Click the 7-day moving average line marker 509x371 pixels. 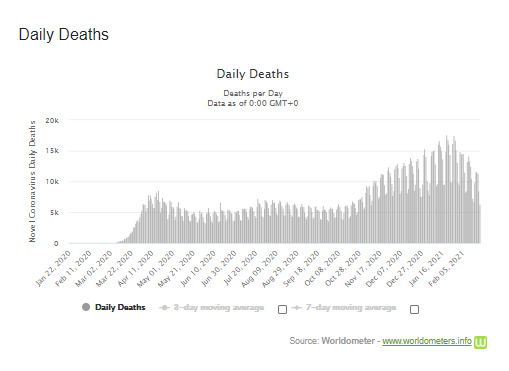[x=297, y=307]
